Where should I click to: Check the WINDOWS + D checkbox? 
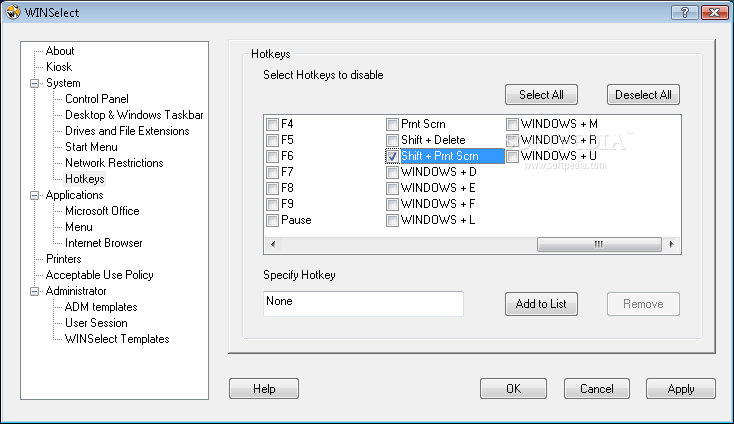click(x=392, y=172)
